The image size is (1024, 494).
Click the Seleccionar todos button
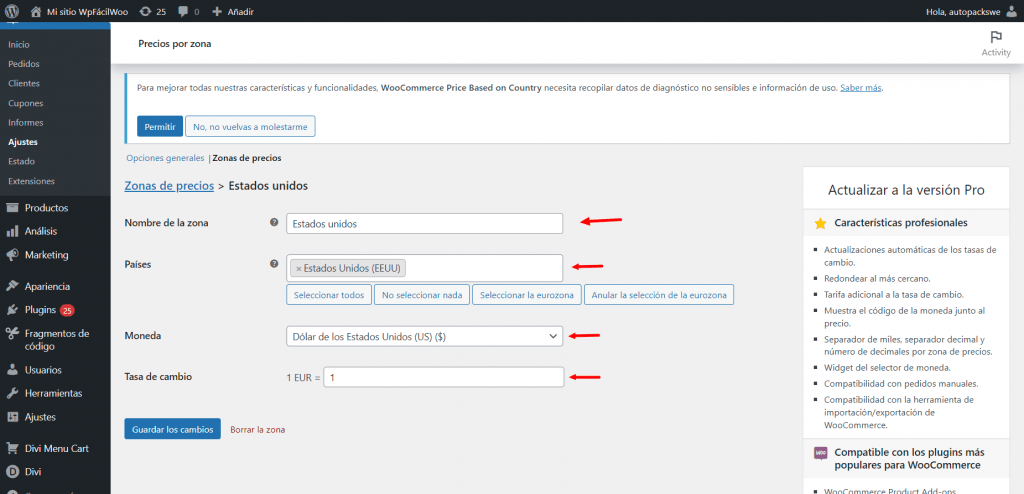point(329,295)
